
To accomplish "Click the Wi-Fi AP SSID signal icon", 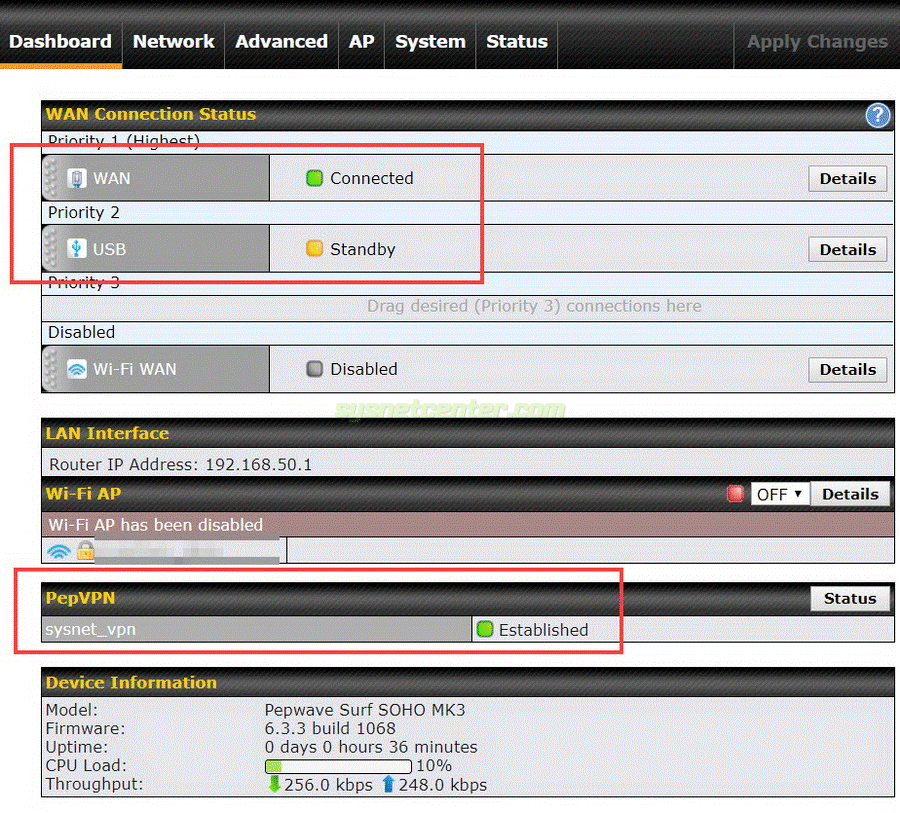I will point(59,551).
